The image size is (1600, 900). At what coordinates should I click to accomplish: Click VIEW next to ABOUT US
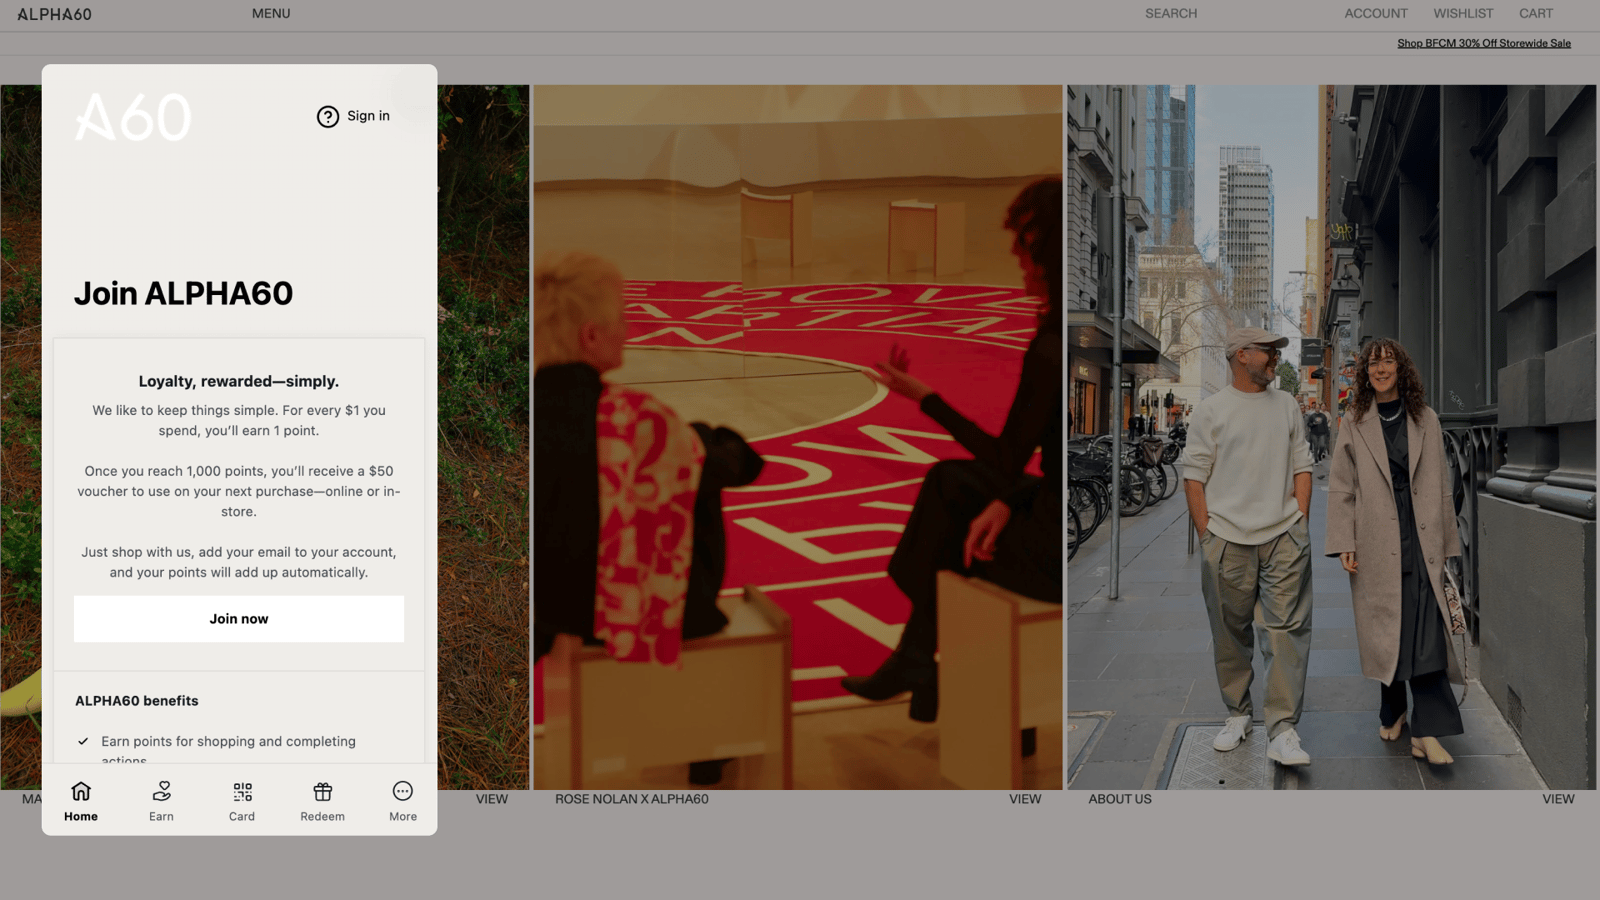point(1558,799)
